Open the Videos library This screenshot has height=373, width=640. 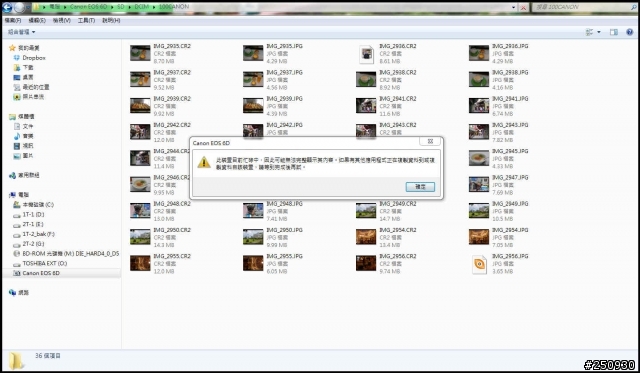click(28, 146)
